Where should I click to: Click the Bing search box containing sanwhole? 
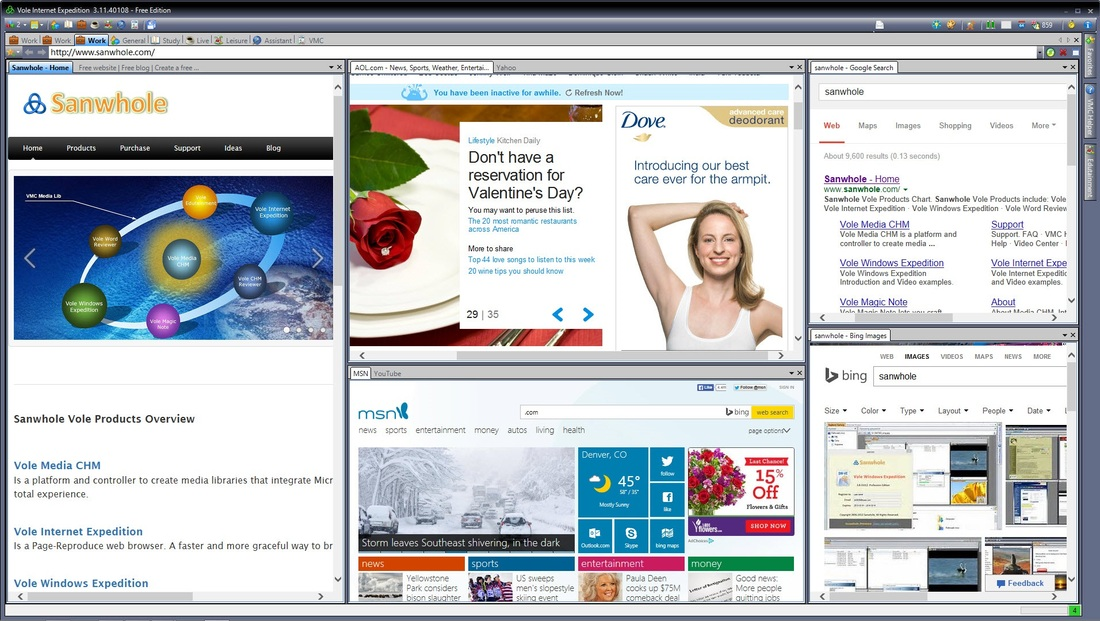[970, 376]
